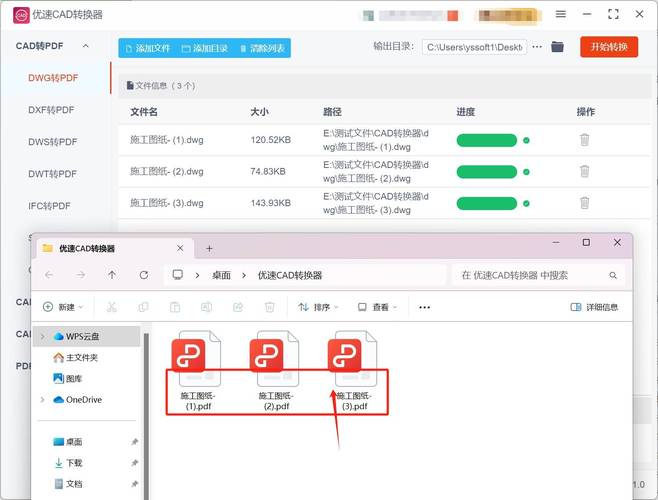Click completed status dot for 施工图纸- (1).dwg
This screenshot has height=500, width=658.
coord(526,140)
